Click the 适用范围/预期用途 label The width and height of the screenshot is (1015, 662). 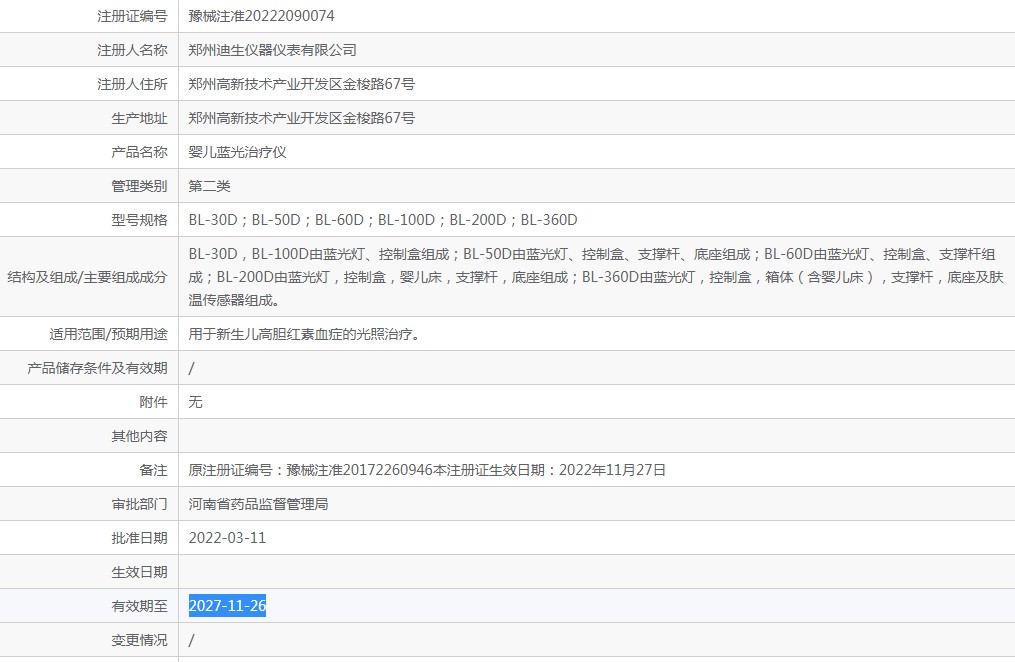click(x=108, y=334)
